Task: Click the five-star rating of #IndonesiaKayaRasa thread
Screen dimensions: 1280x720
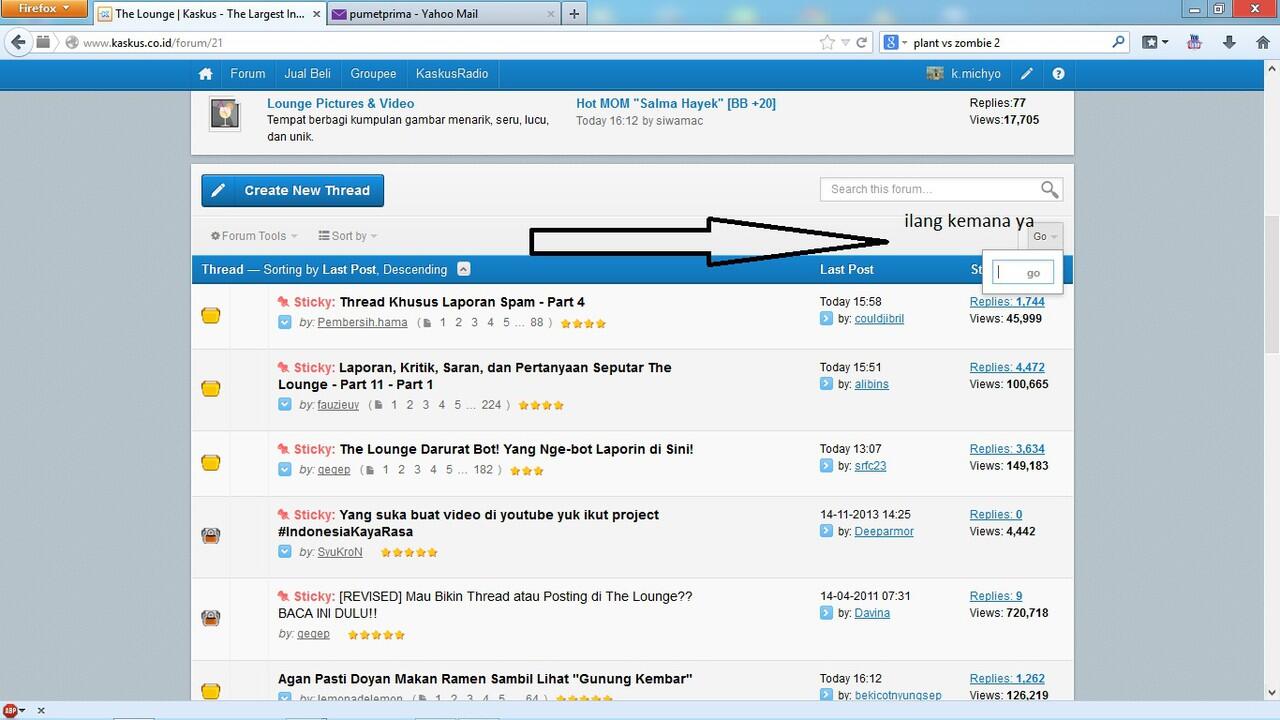Action: (409, 552)
